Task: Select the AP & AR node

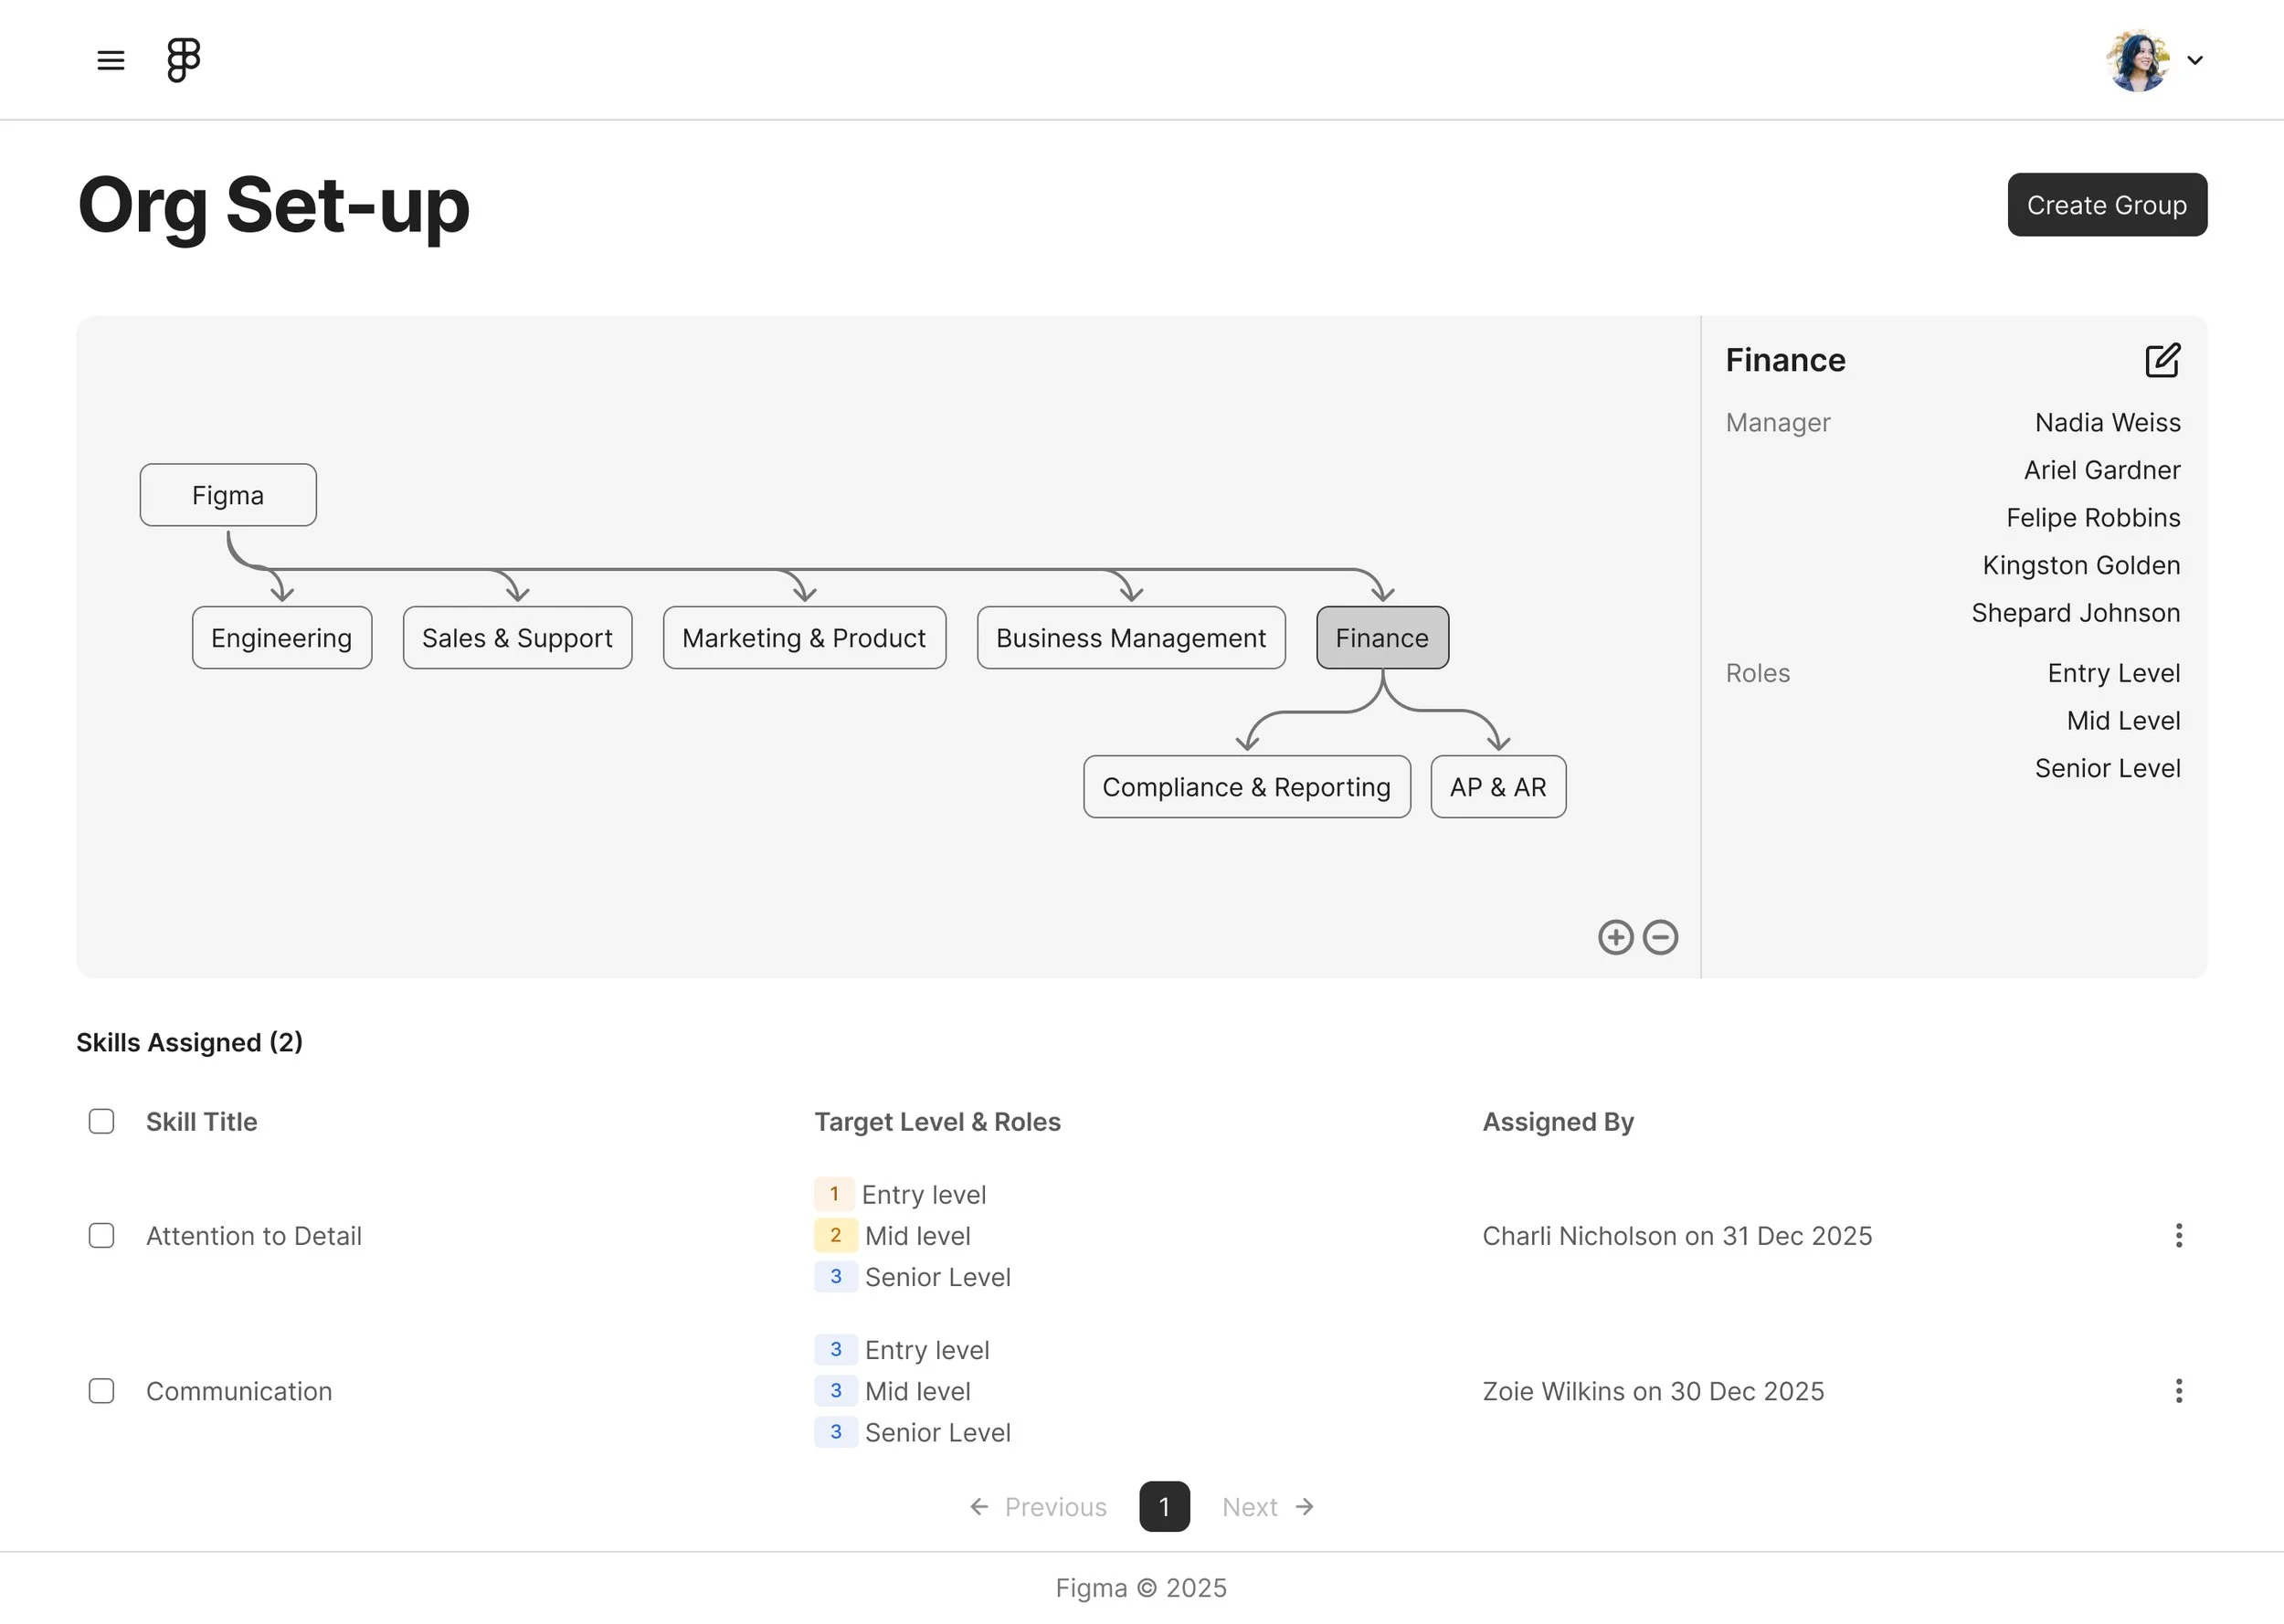Action: pyautogui.click(x=1497, y=787)
